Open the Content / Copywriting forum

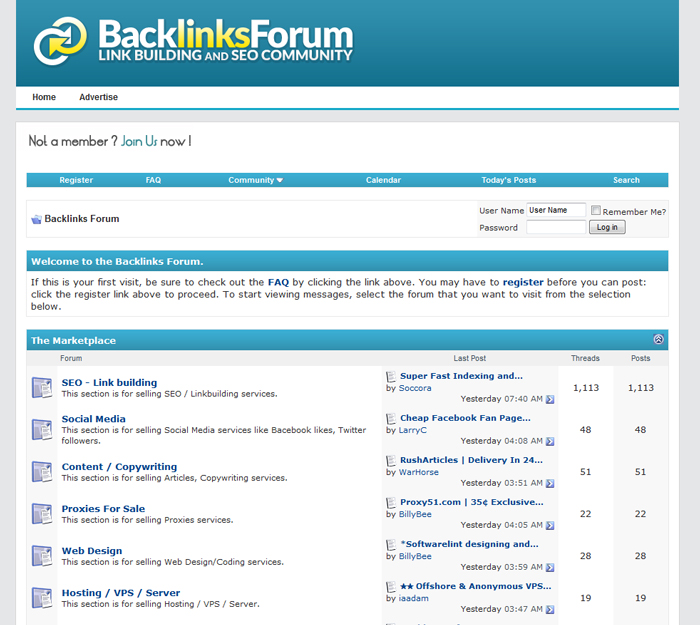pos(119,467)
